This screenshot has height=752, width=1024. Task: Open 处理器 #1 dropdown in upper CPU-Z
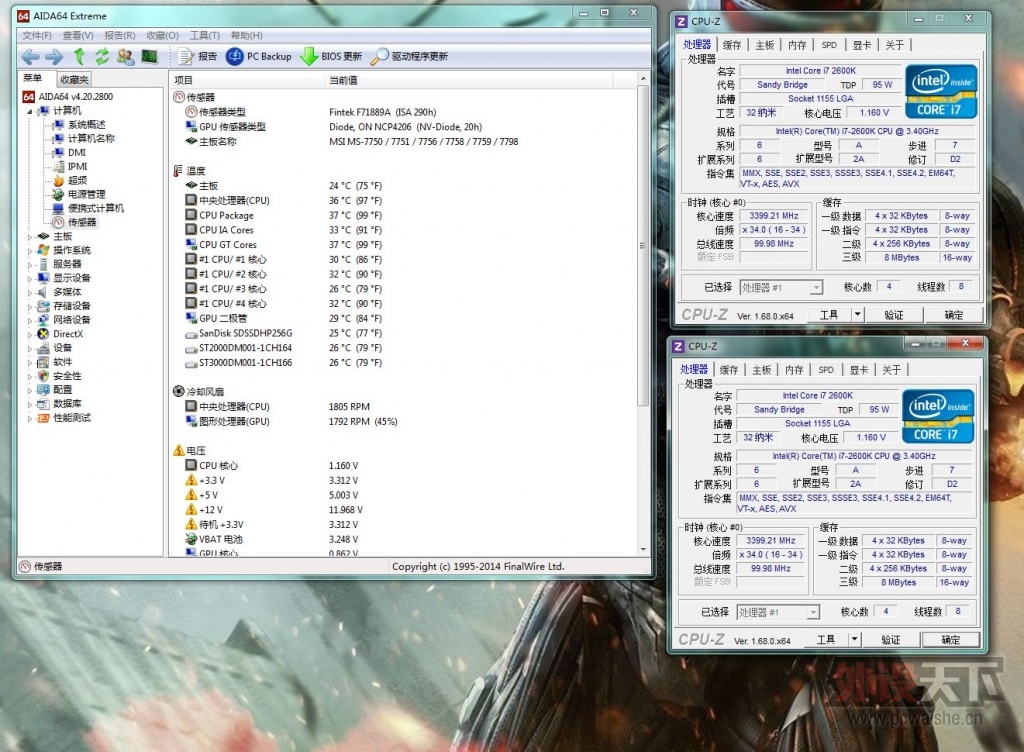[781, 287]
